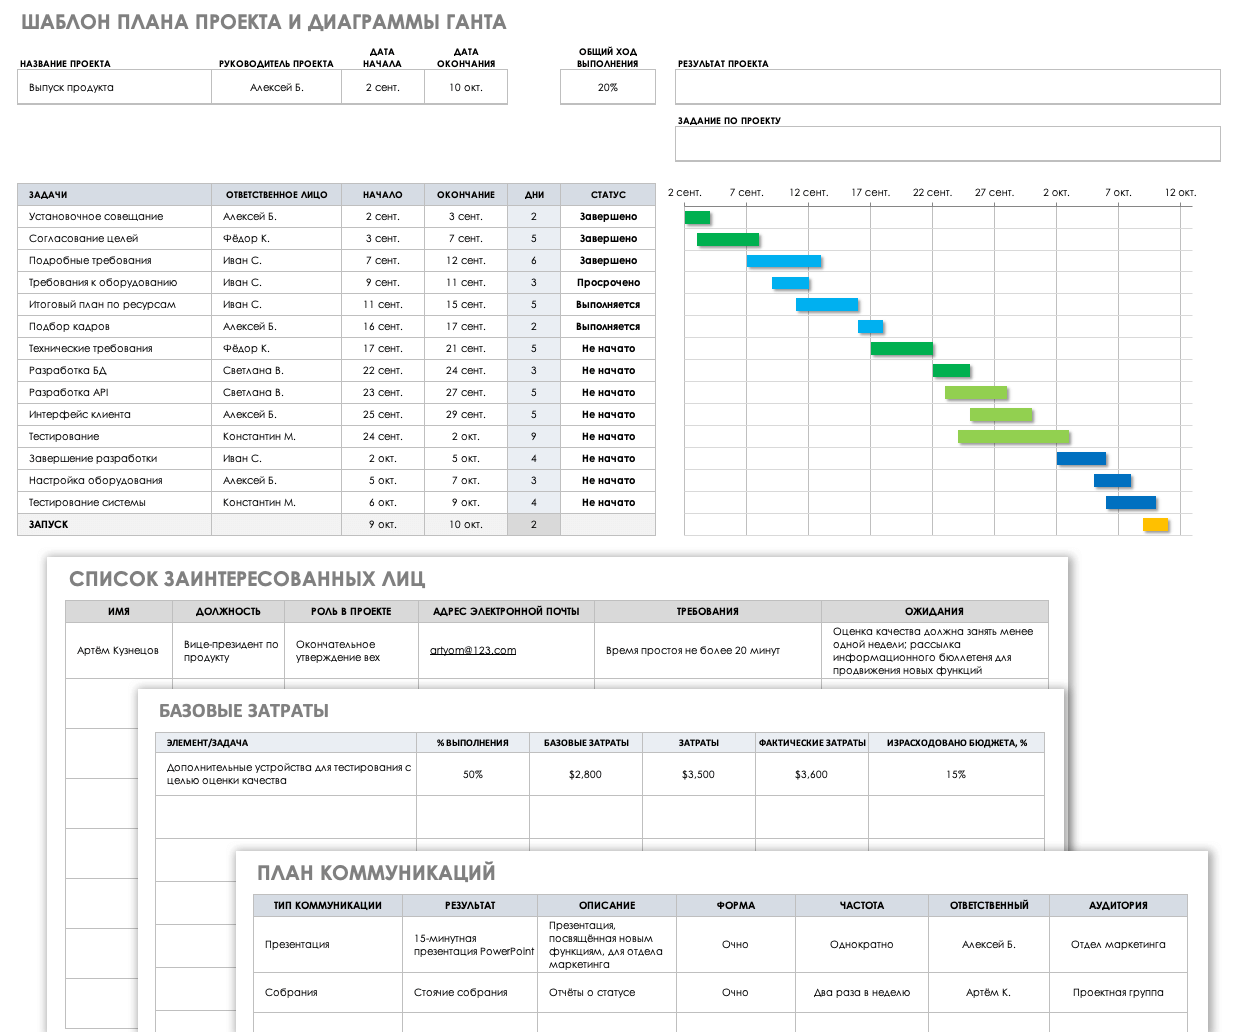Select the «Выпуск продукта» project name cell
This screenshot has width=1242, height=1032.
click(x=114, y=88)
